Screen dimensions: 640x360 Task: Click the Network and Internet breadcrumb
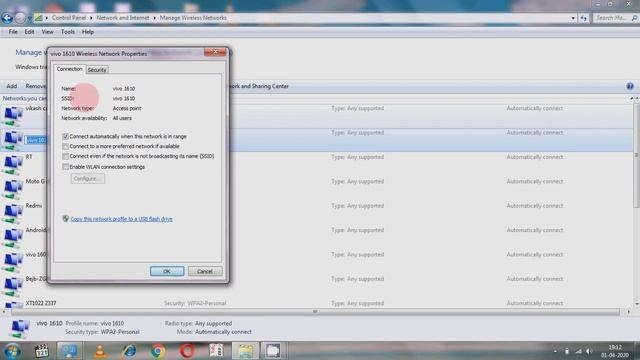pos(123,18)
